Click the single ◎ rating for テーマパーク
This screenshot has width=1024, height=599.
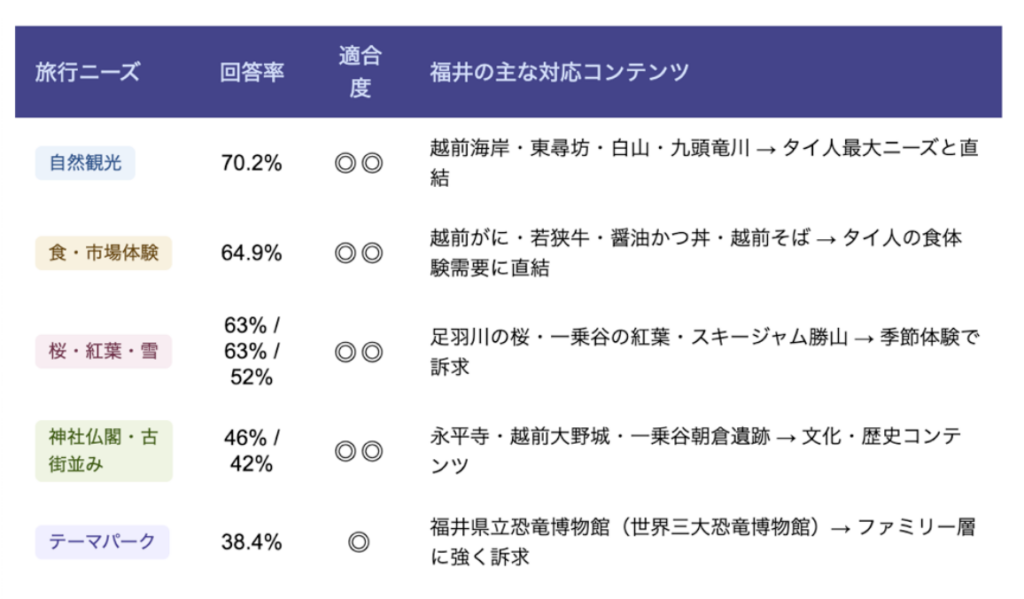(359, 542)
